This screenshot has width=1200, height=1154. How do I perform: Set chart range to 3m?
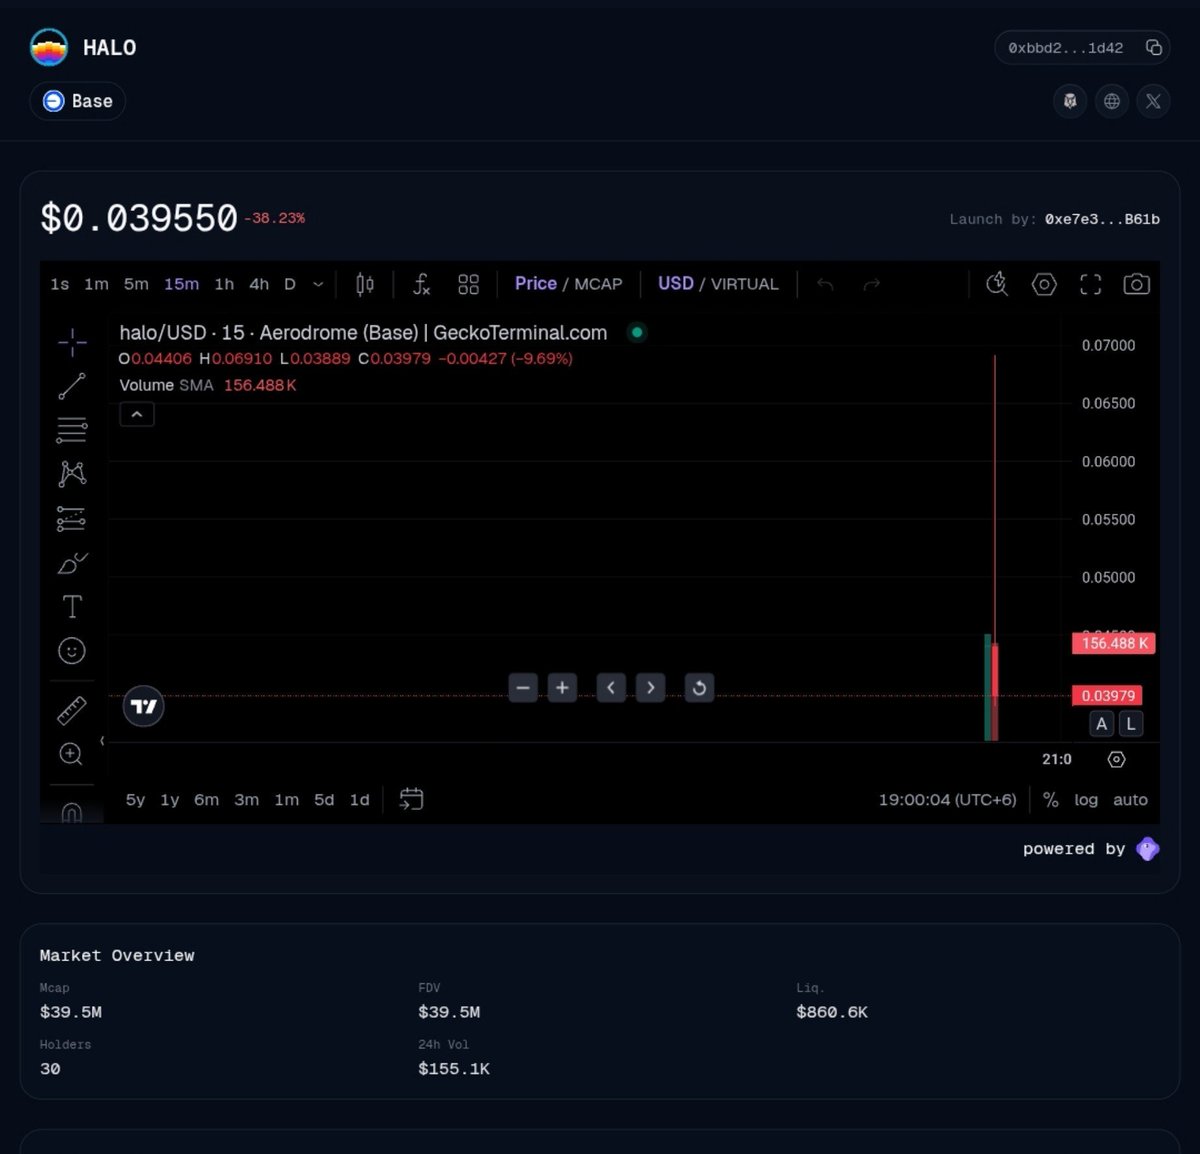(246, 799)
